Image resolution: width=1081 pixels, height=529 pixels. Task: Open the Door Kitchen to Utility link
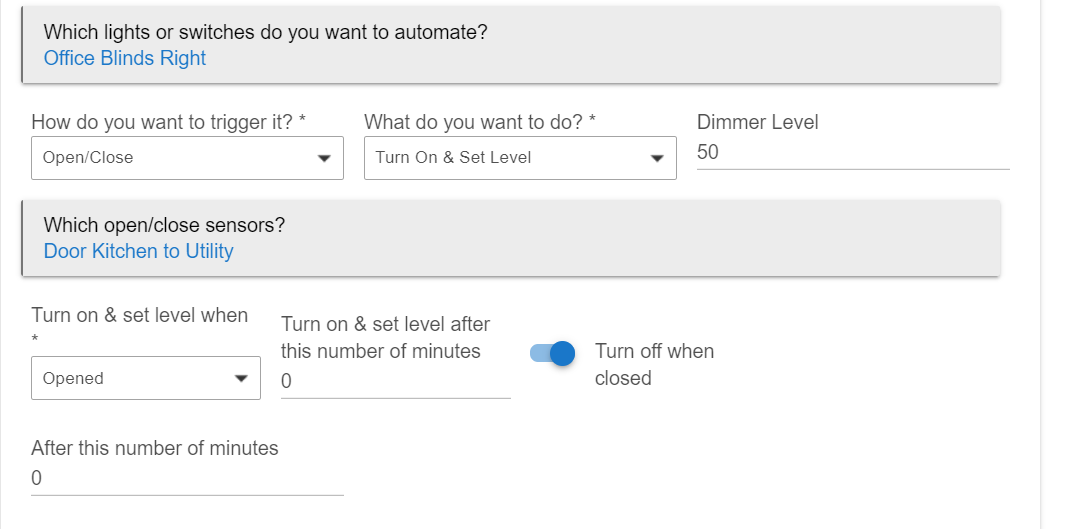click(x=138, y=251)
